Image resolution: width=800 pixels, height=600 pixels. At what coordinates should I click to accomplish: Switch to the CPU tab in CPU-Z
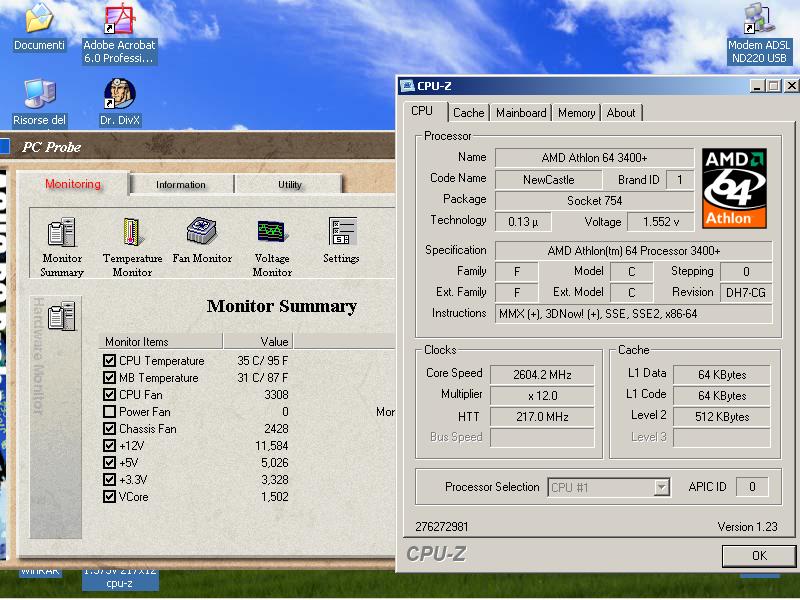click(x=422, y=111)
